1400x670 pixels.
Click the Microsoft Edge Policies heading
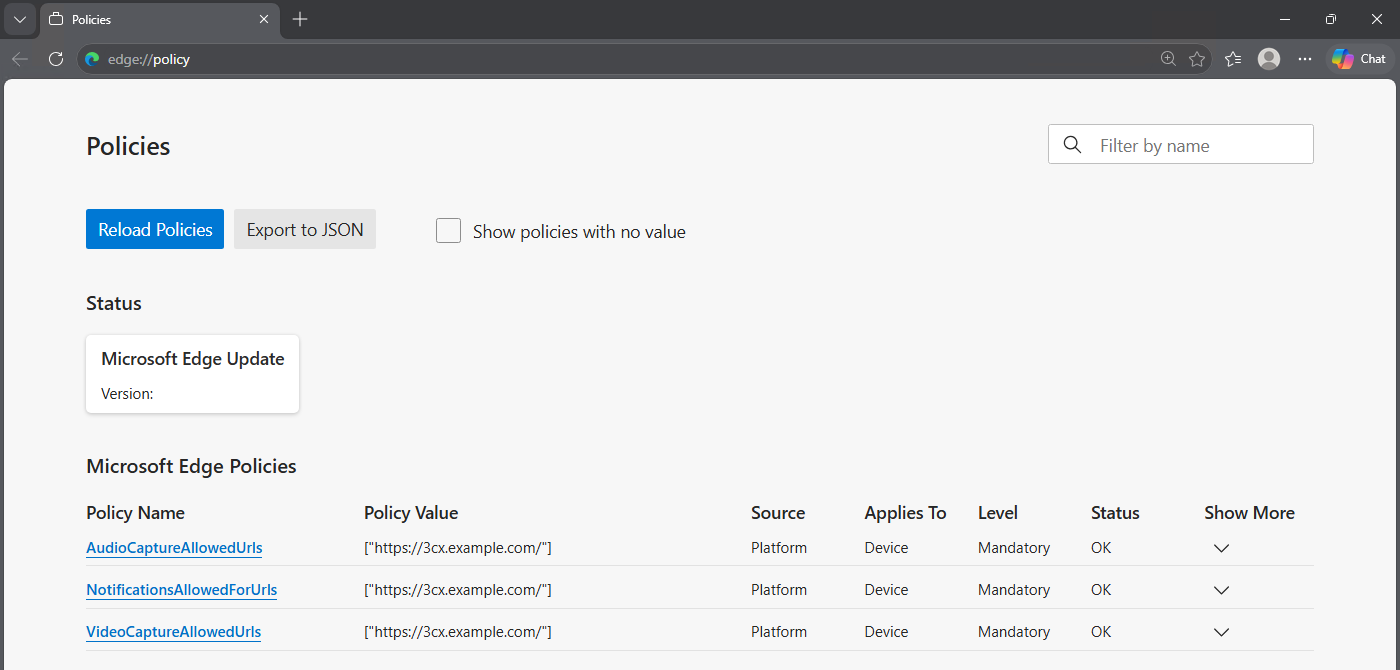point(191,466)
